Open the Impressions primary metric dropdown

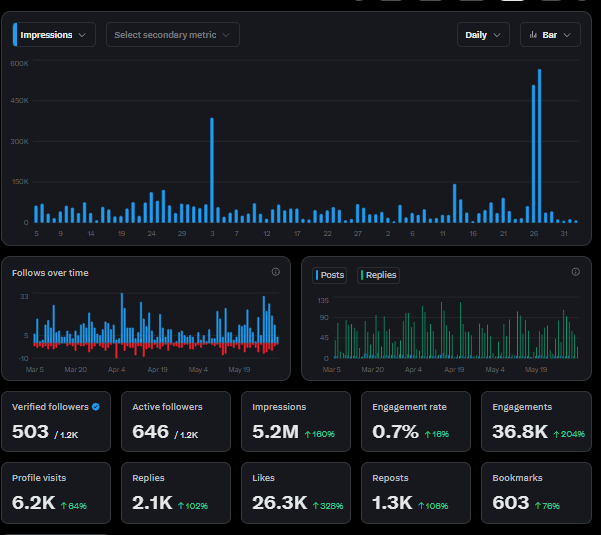click(x=54, y=35)
